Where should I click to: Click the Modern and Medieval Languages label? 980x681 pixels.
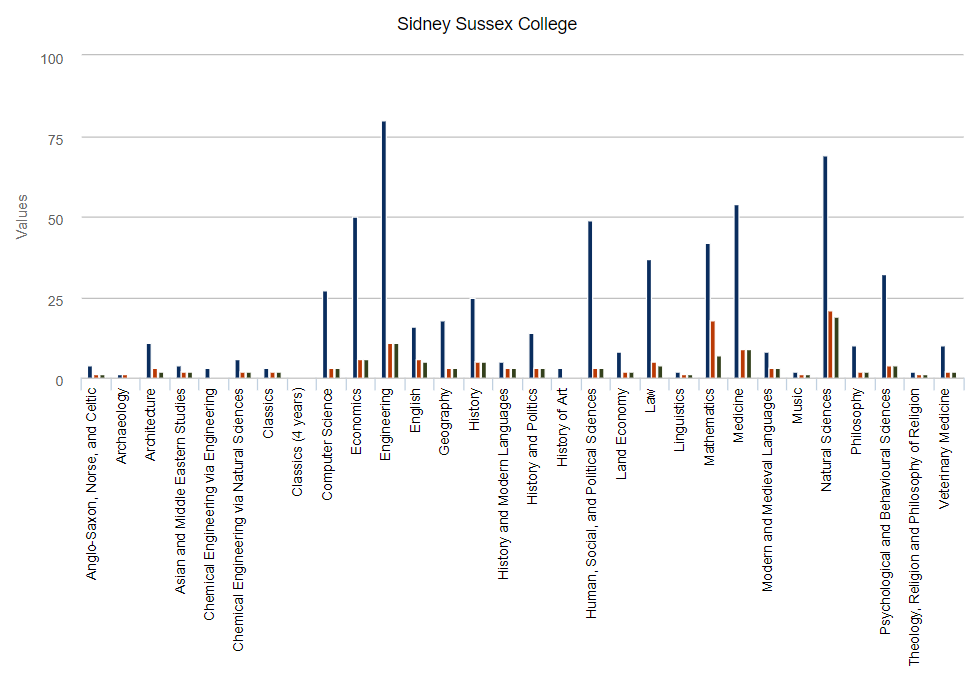tap(768, 490)
